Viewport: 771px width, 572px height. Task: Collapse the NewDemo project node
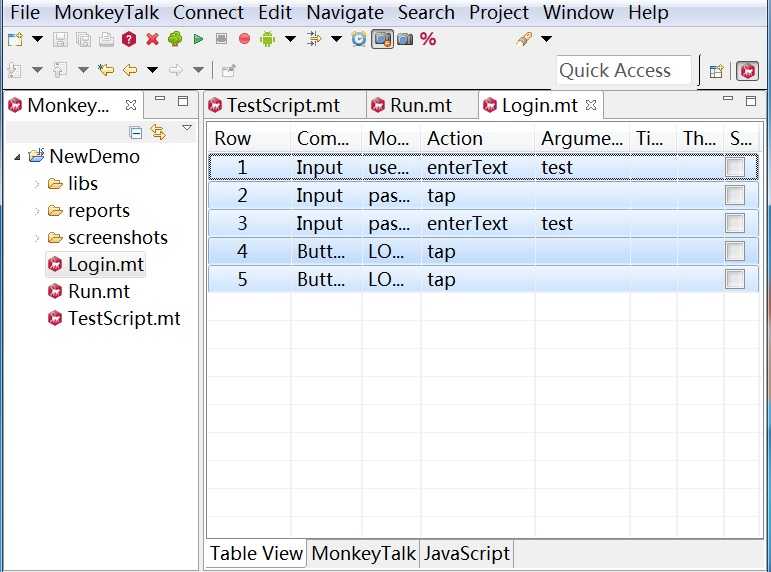(x=17, y=157)
